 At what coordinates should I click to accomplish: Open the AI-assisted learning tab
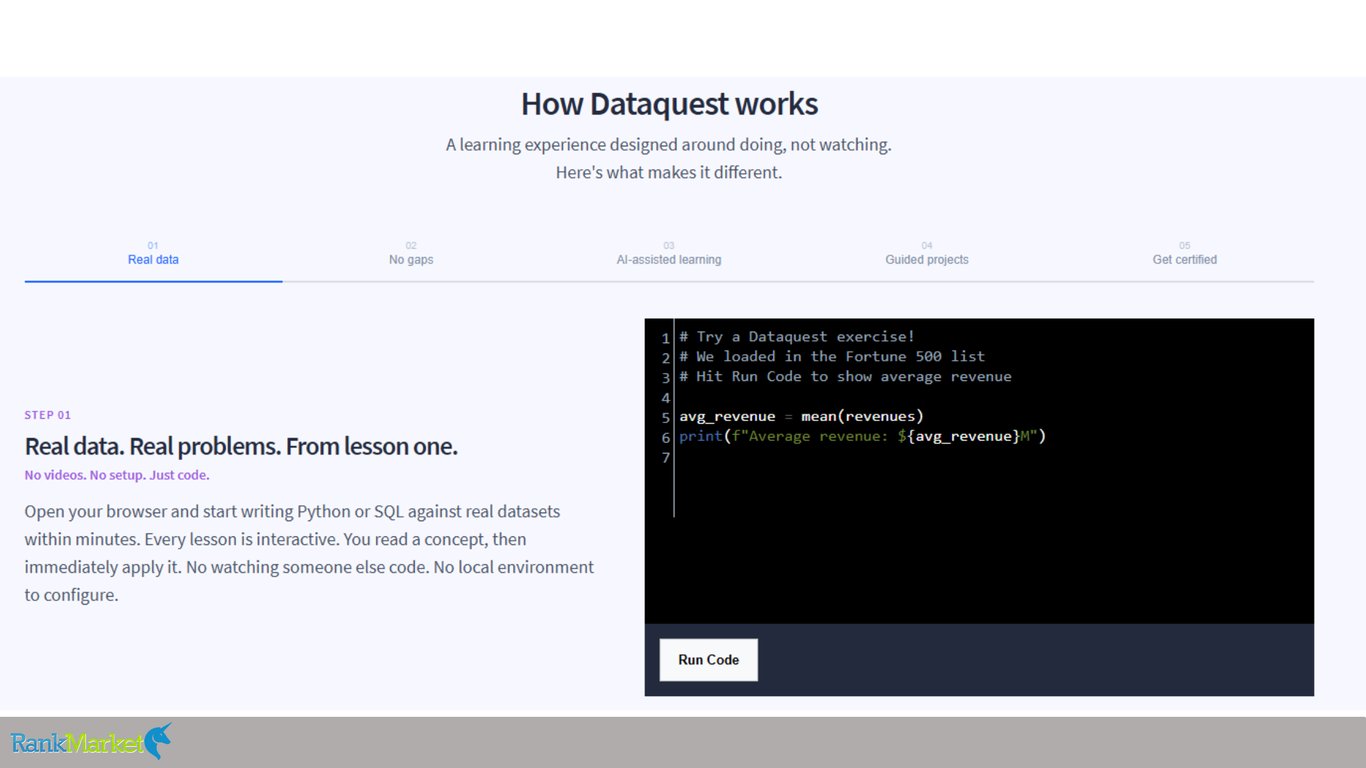[669, 253]
